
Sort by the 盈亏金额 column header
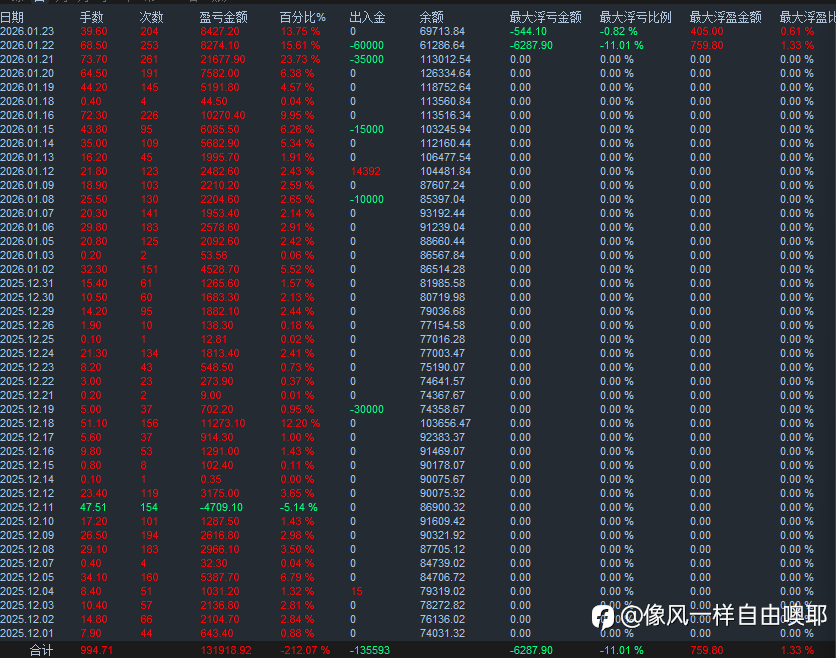pyautogui.click(x=223, y=18)
